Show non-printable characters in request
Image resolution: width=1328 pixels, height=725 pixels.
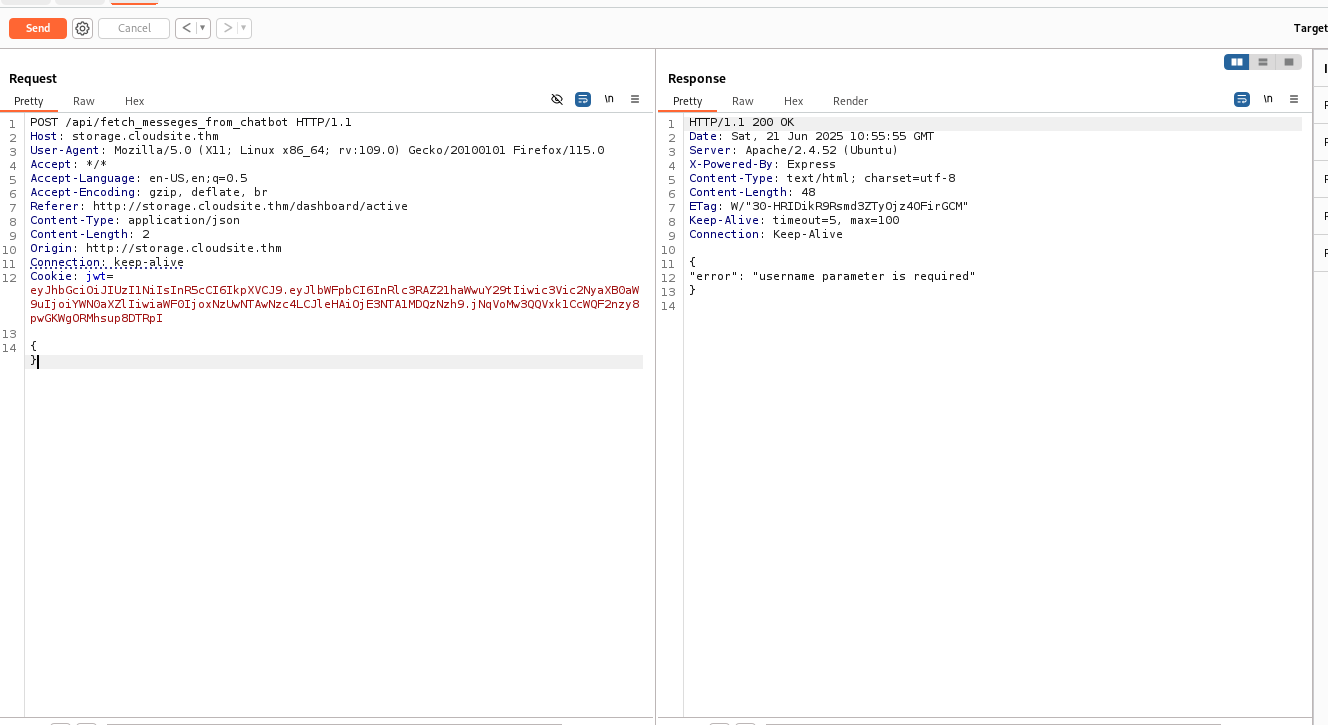(609, 100)
